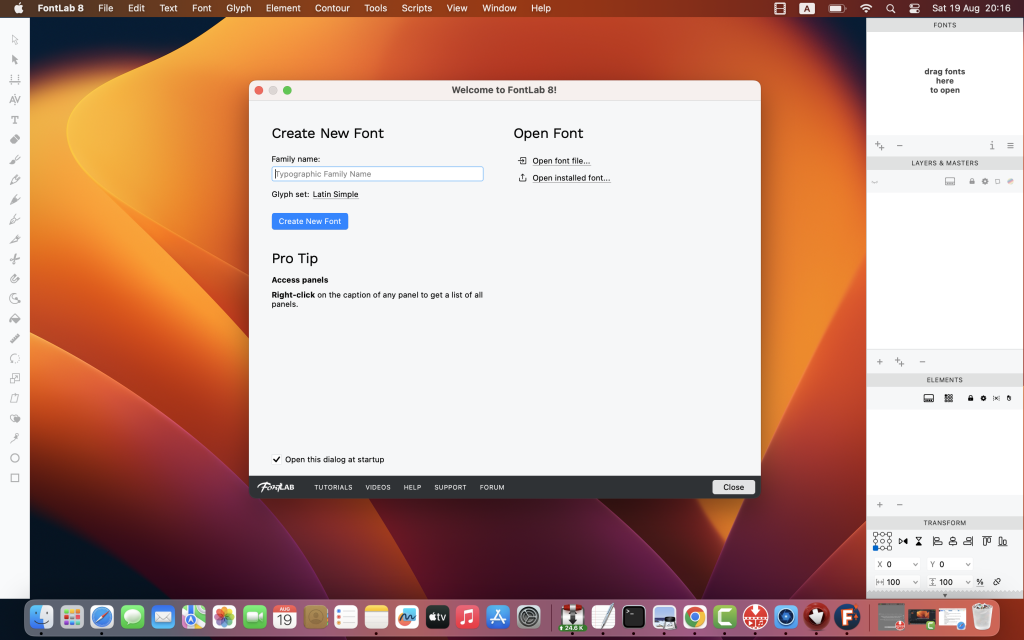Click the color flag icon in Layers & Masters
The height and width of the screenshot is (640, 1024).
coord(1010,182)
